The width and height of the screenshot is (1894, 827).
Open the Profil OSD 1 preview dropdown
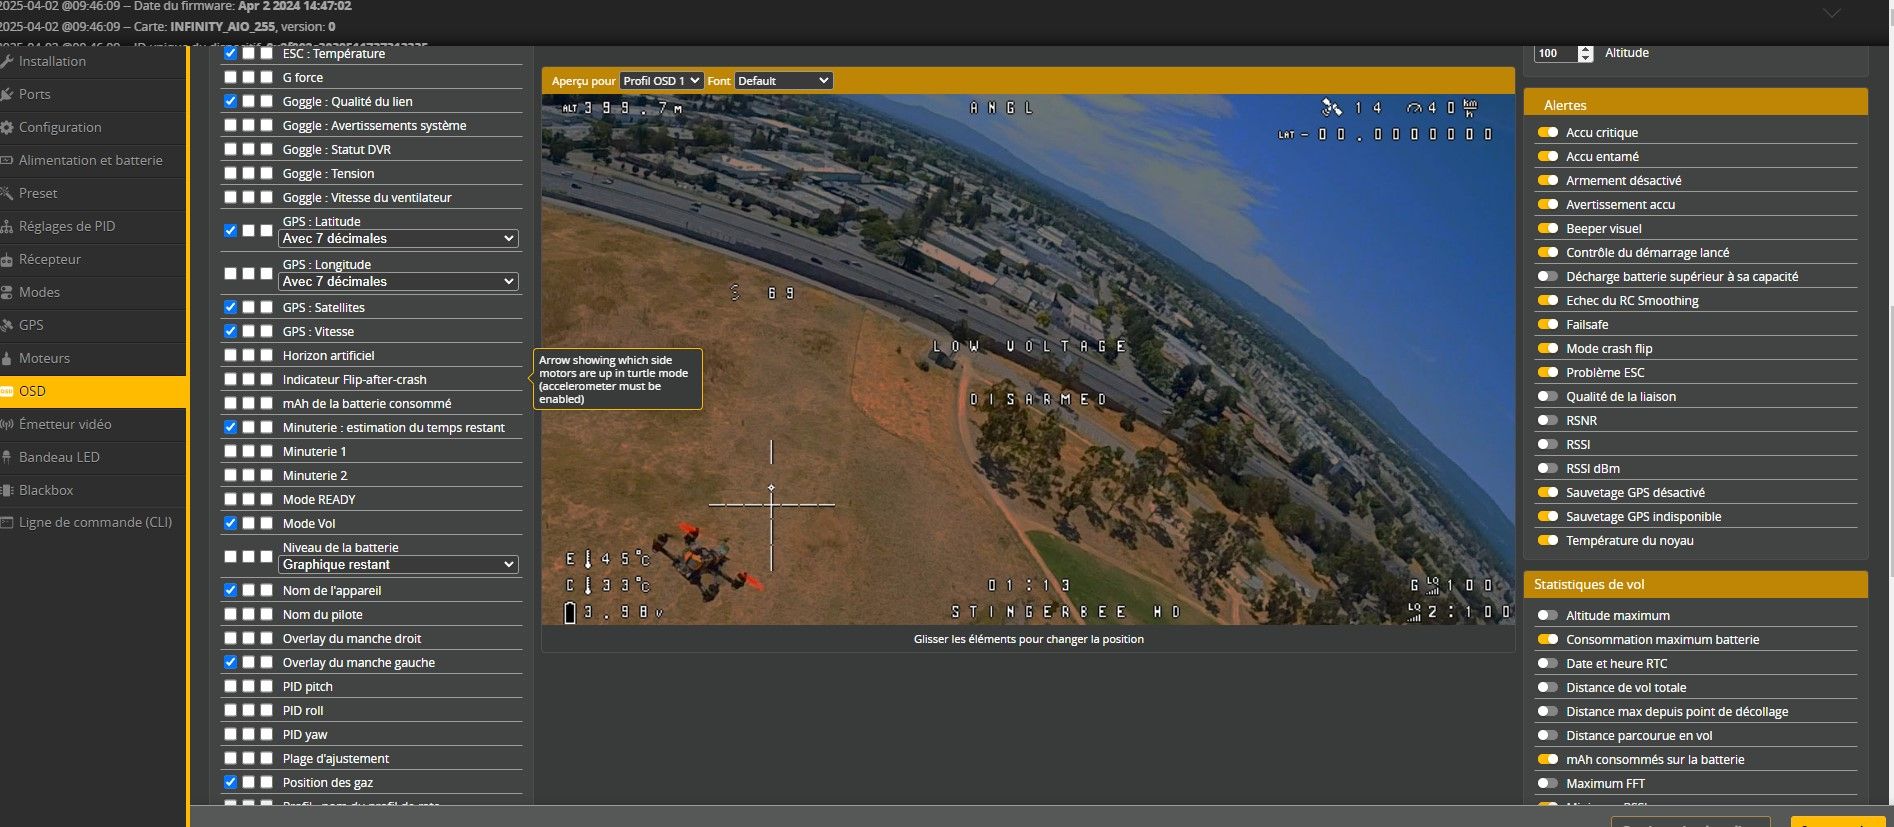coord(661,81)
